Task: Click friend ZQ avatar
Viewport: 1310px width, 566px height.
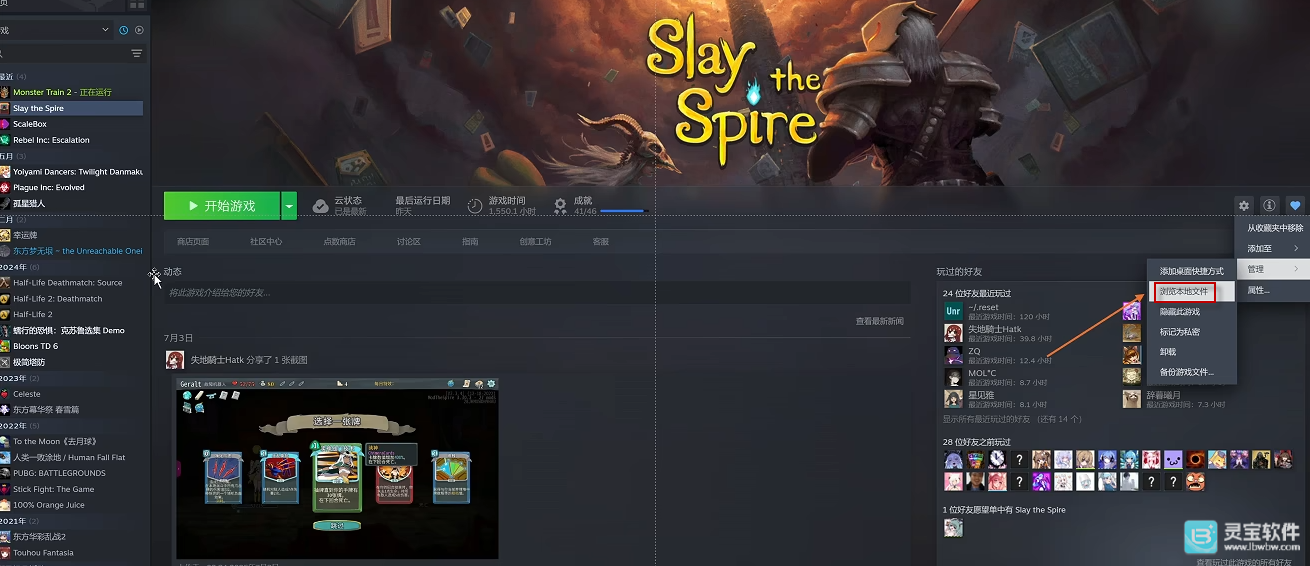Action: point(953,355)
